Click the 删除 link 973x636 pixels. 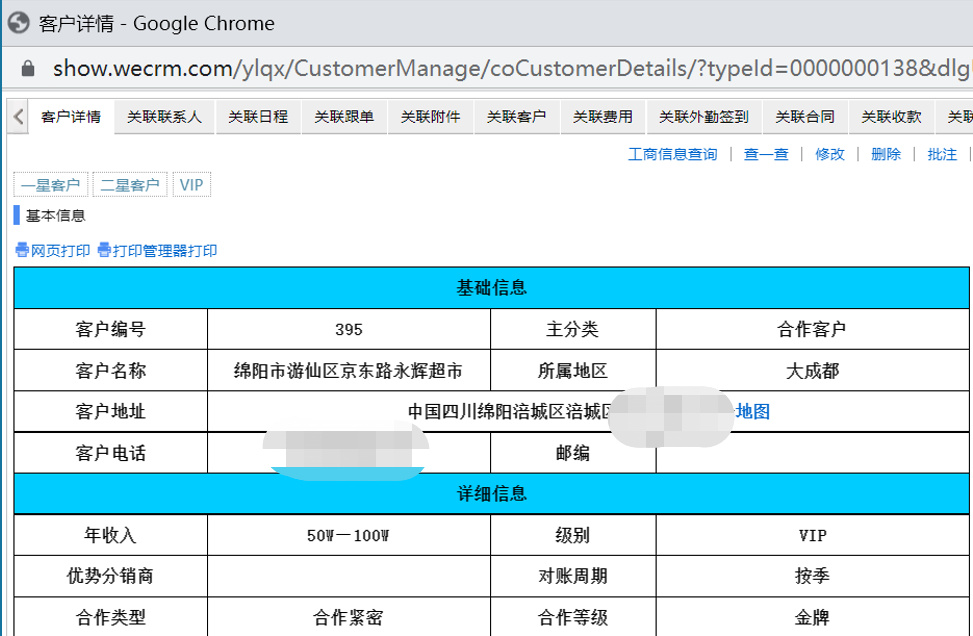pos(886,154)
